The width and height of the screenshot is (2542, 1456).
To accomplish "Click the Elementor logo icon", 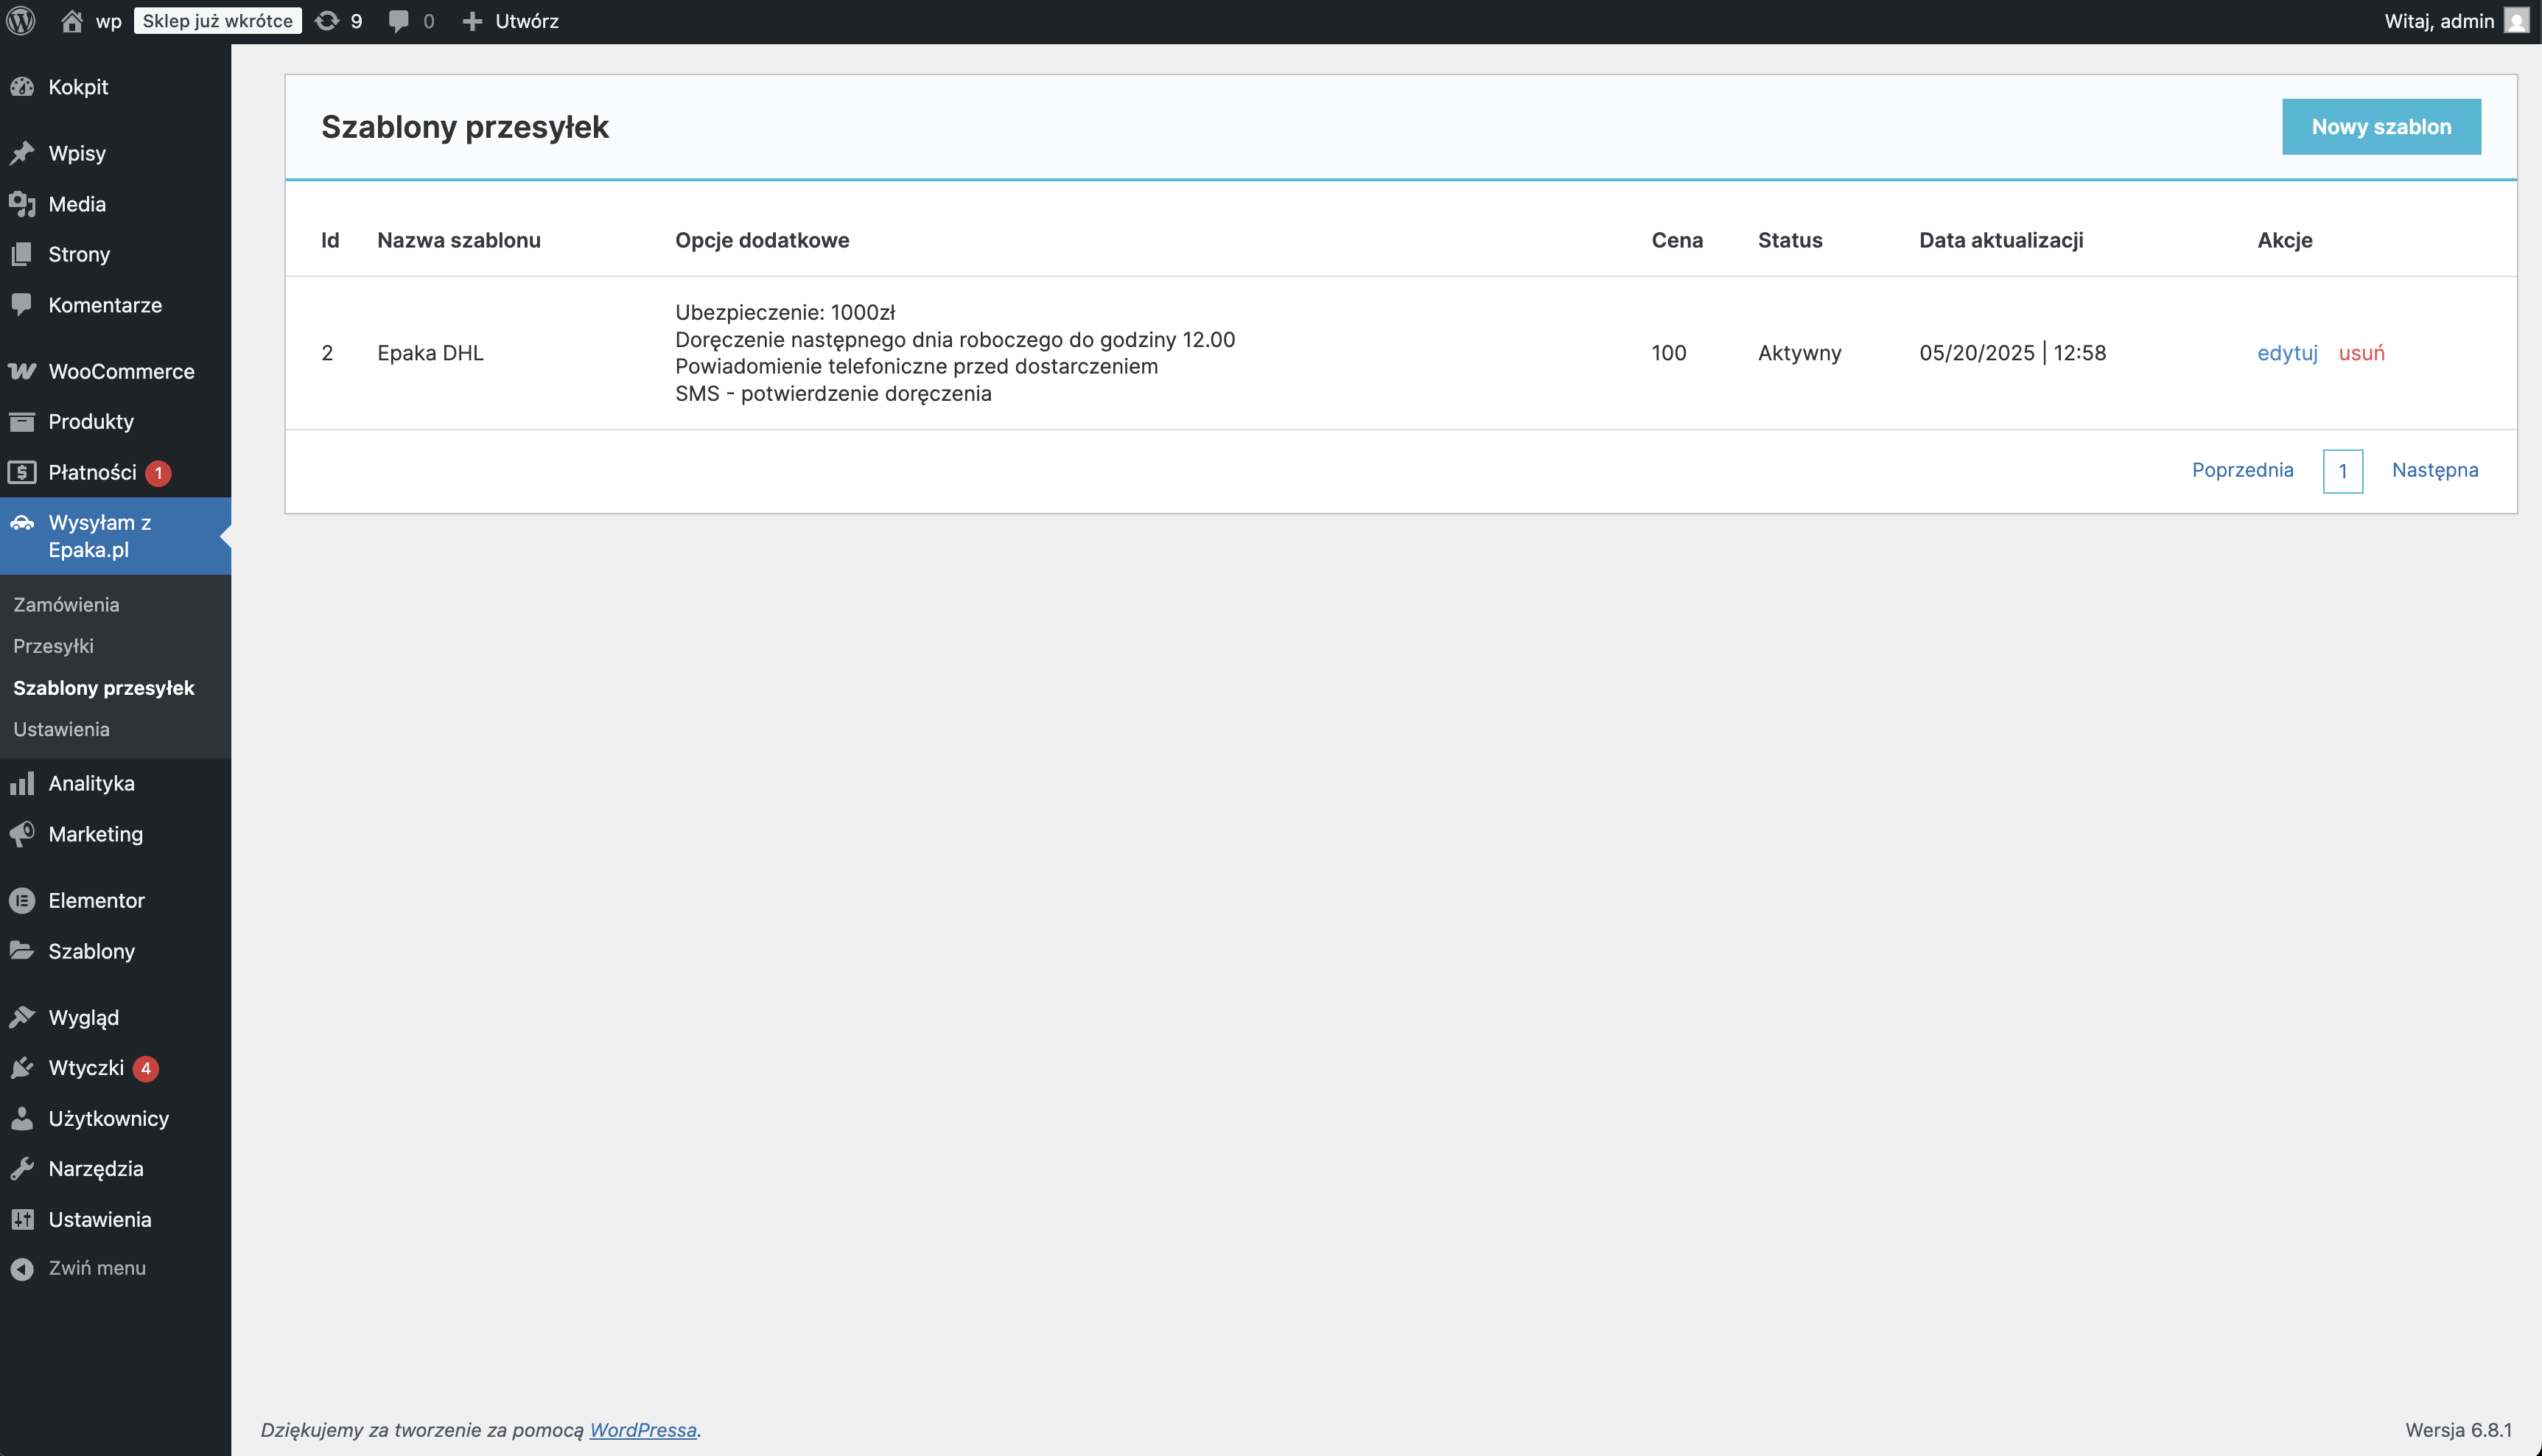I will click(x=22, y=900).
